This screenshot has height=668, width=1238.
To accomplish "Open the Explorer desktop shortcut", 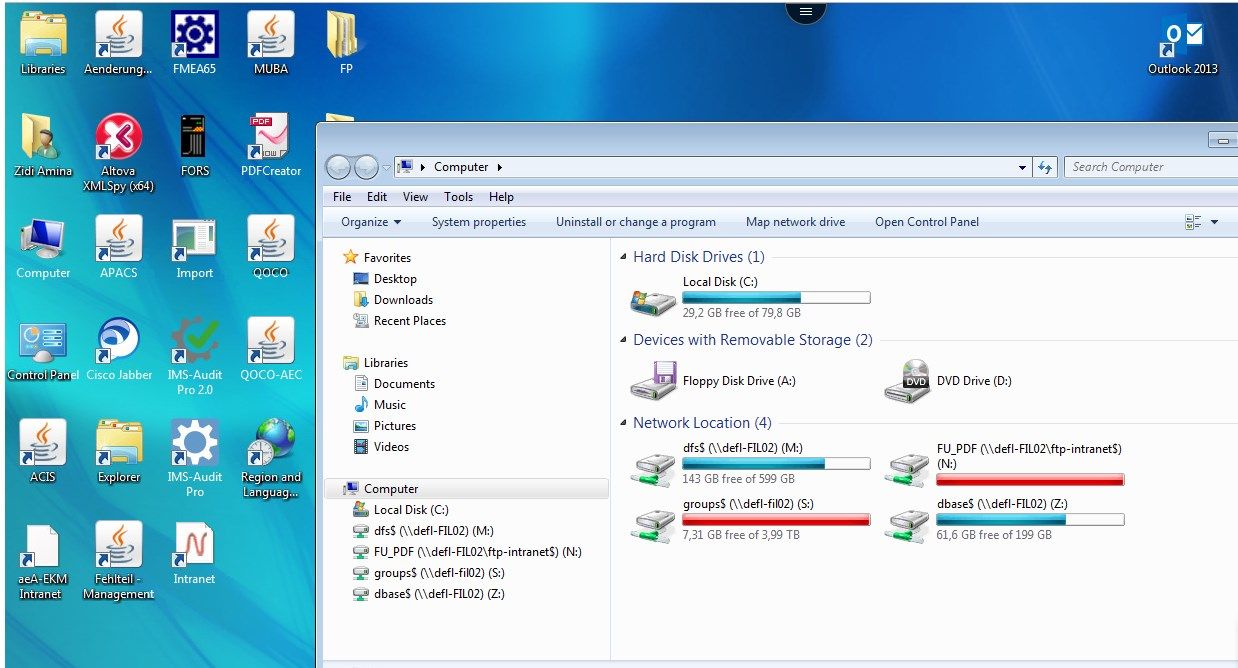I will [x=119, y=452].
